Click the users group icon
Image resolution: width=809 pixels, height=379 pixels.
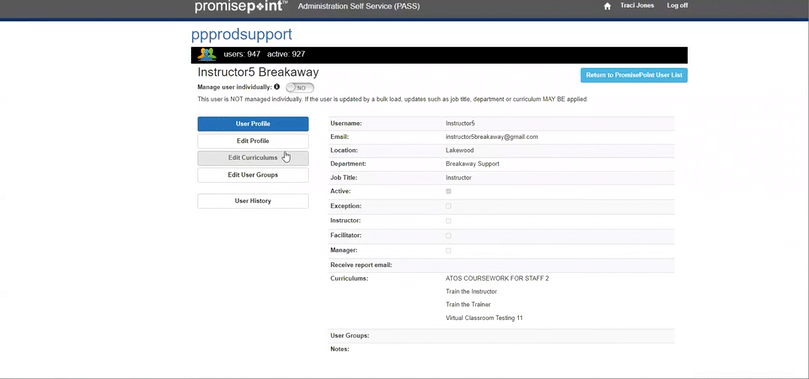coord(206,55)
